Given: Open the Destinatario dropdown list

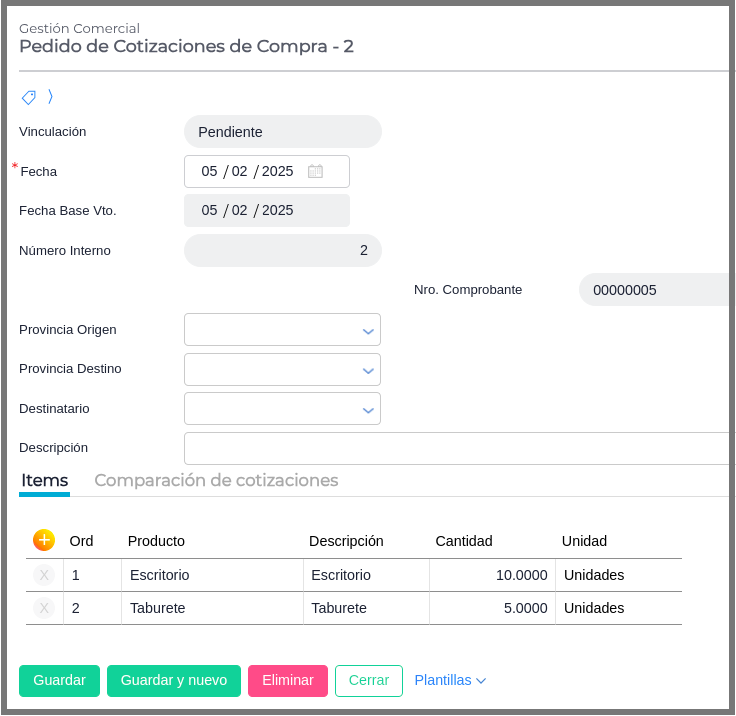Looking at the screenshot, I should click(282, 409).
